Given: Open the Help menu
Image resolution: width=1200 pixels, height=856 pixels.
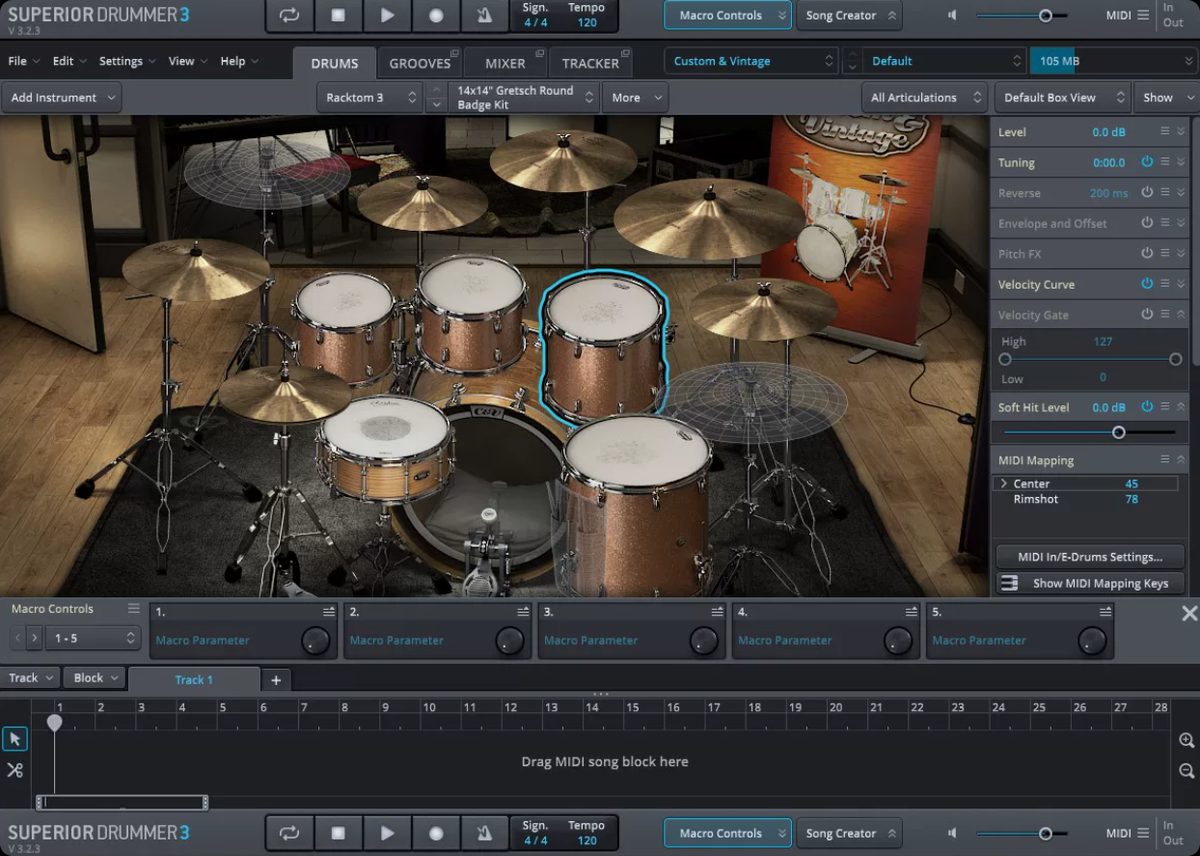Looking at the screenshot, I should point(239,61).
